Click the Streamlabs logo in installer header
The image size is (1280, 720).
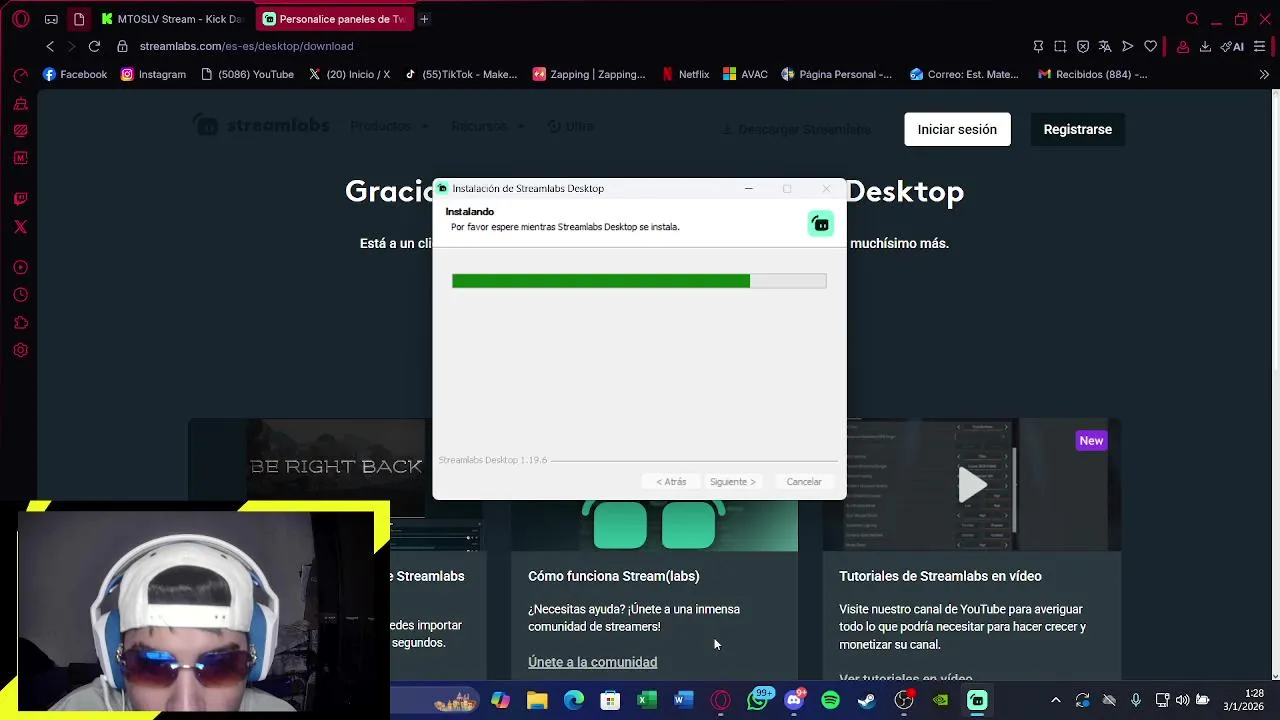point(820,223)
